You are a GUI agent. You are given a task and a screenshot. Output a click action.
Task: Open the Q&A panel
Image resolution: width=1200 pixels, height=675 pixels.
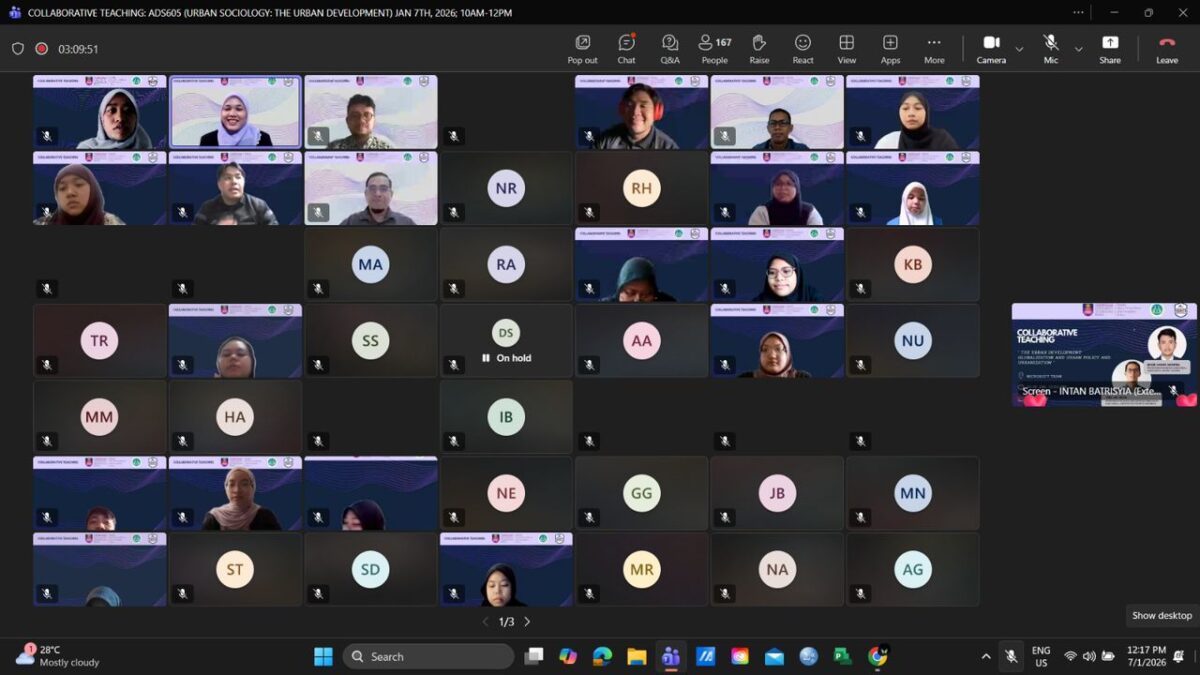pos(670,48)
